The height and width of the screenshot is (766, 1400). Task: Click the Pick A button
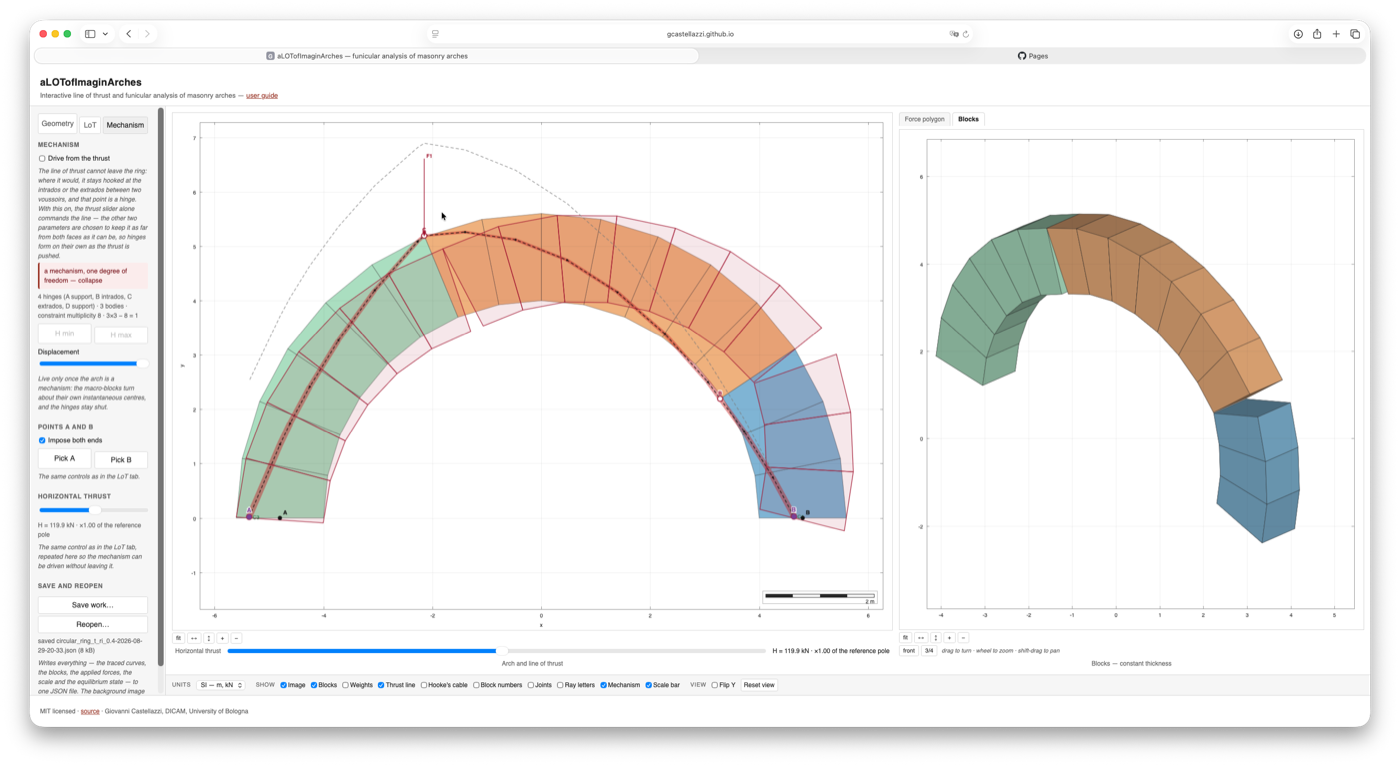tap(65, 459)
